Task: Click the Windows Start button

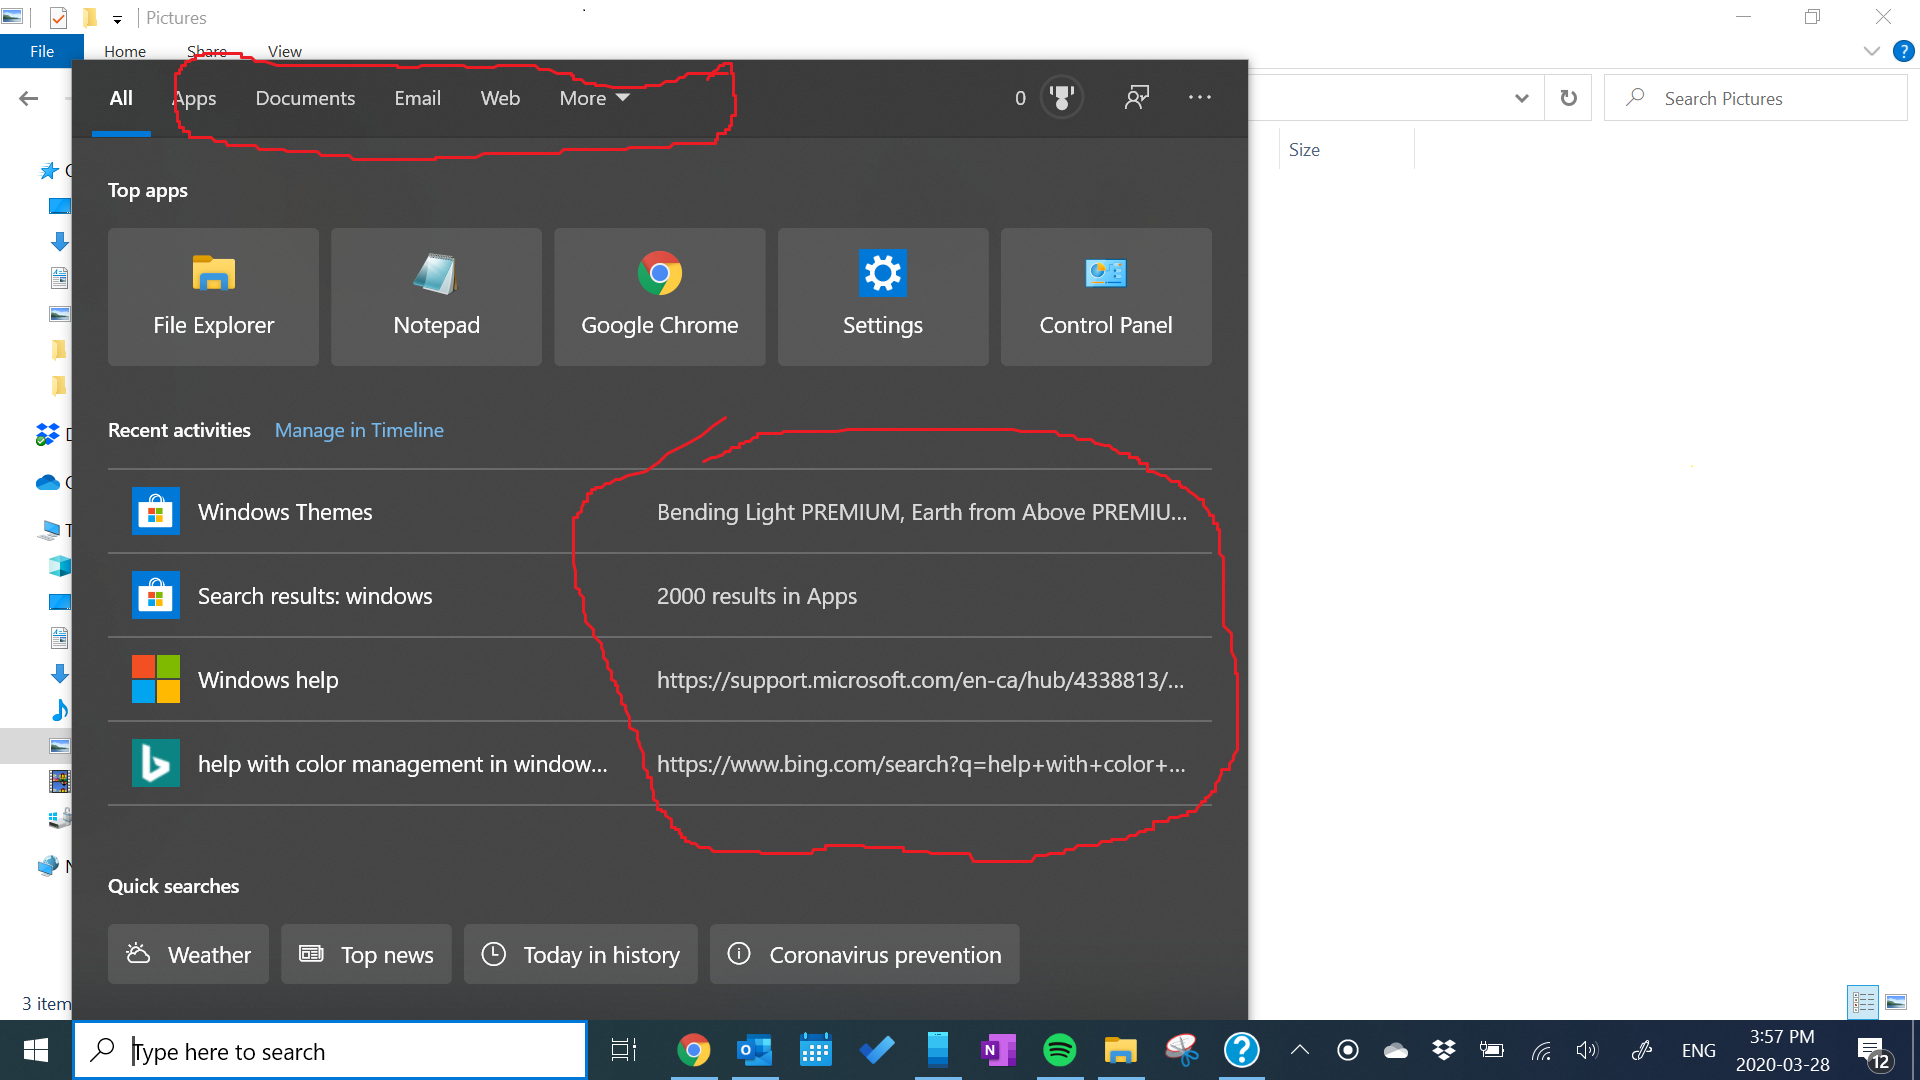Action: 36,1050
